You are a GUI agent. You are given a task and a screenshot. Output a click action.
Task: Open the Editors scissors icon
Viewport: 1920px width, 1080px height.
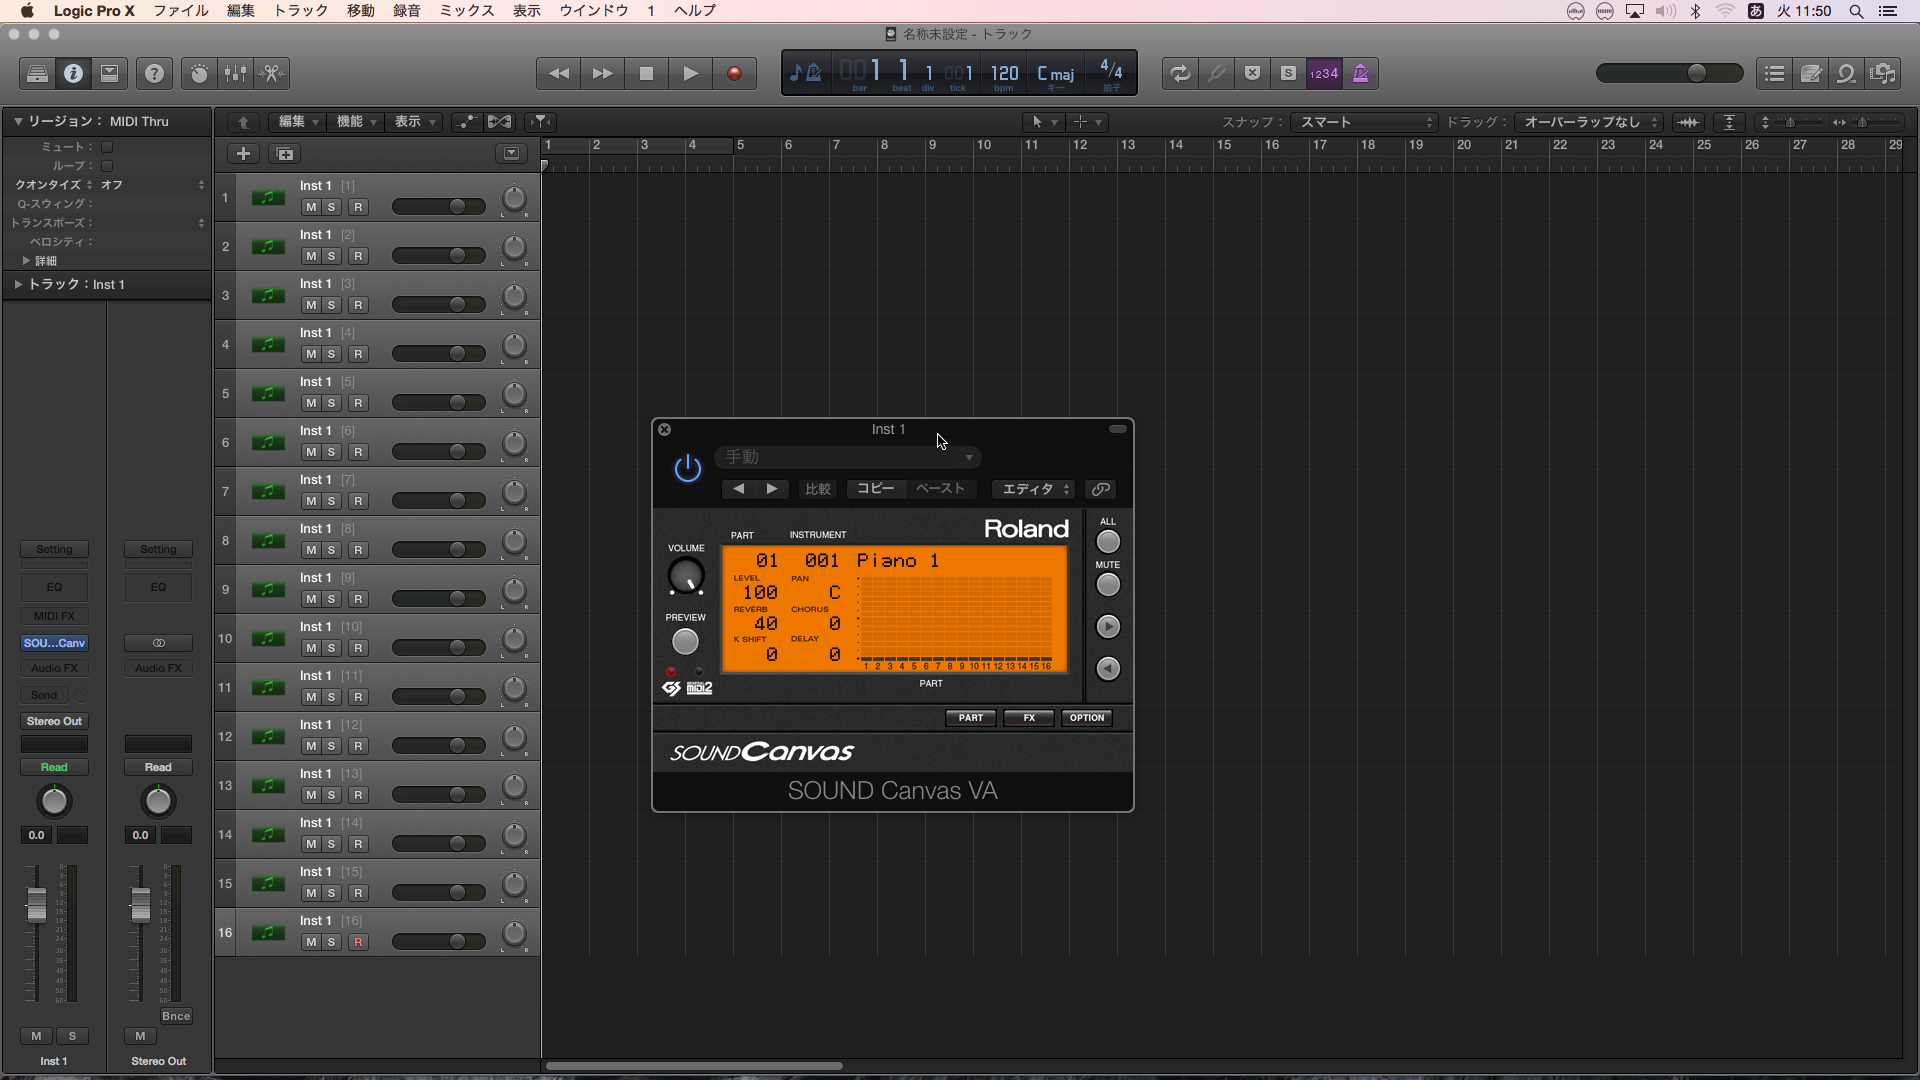[x=271, y=73]
